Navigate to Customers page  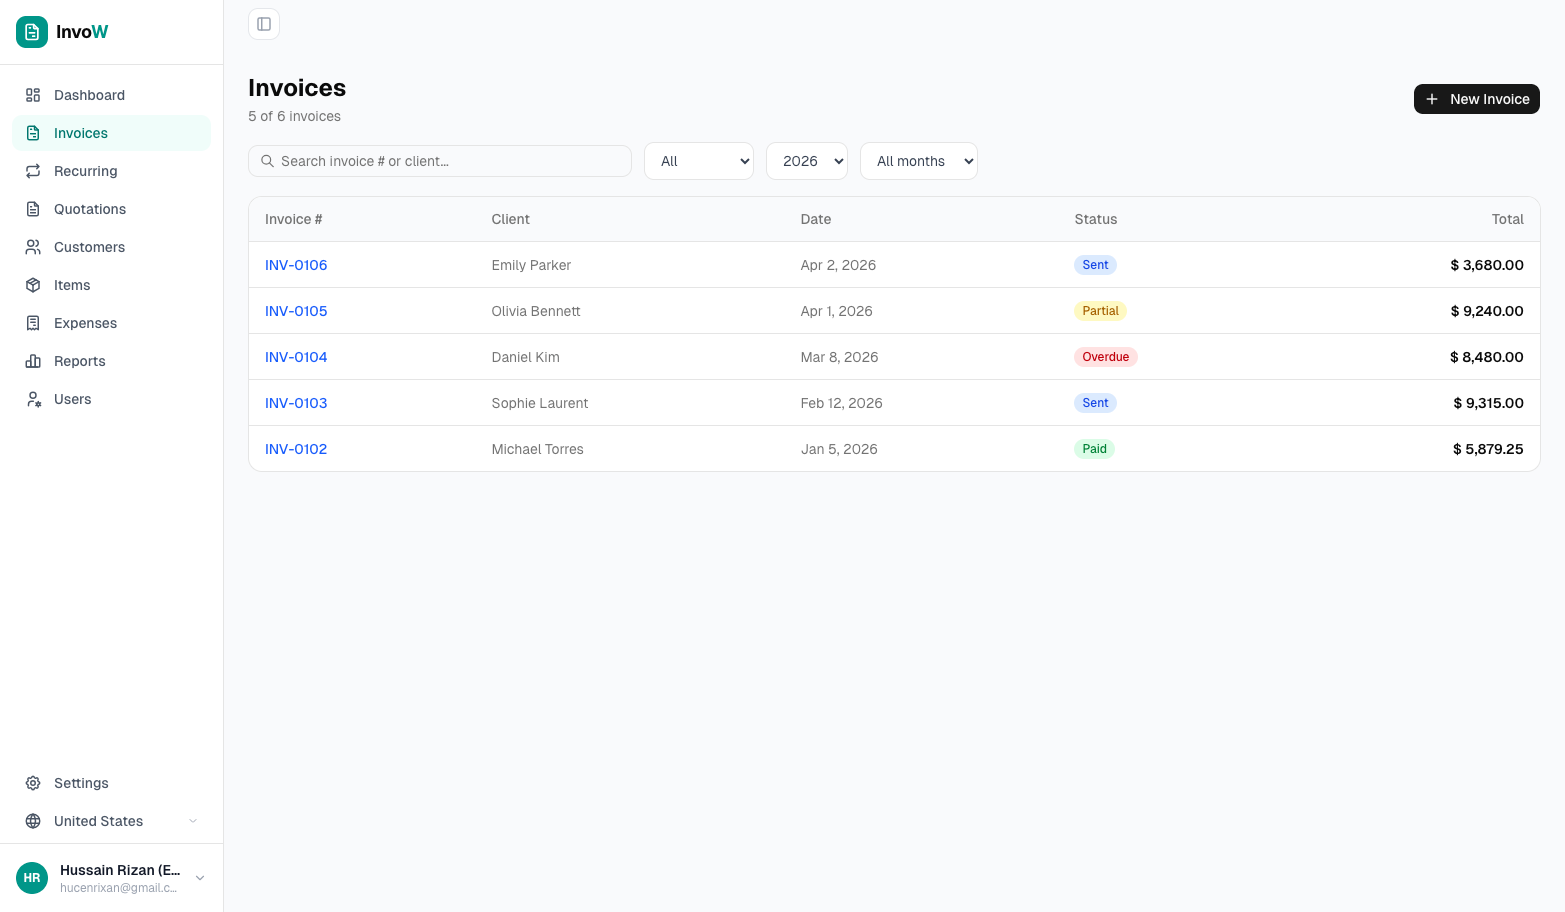tap(111, 247)
